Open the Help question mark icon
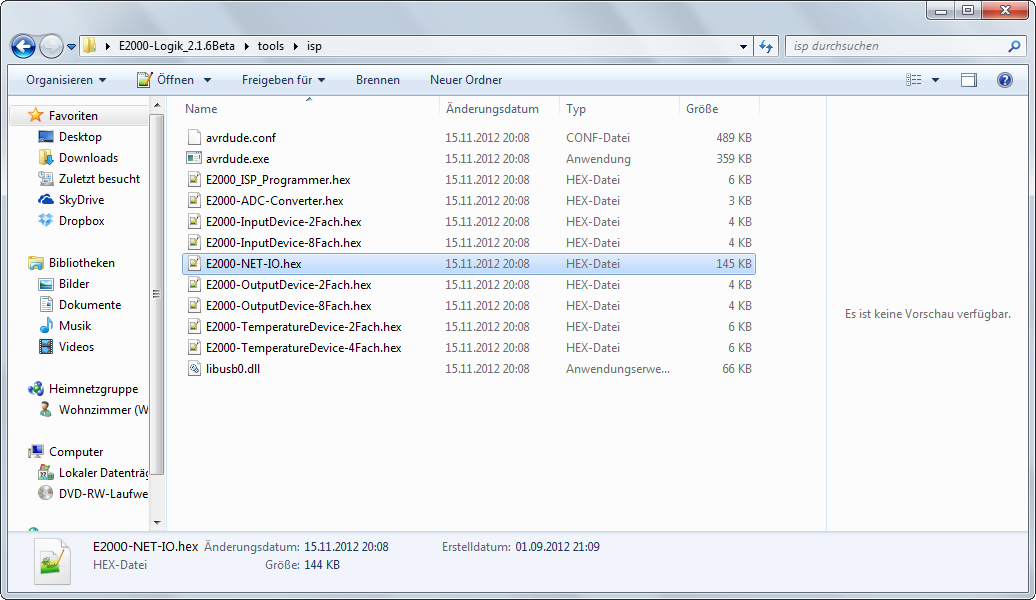Image resolution: width=1036 pixels, height=600 pixels. (1005, 80)
